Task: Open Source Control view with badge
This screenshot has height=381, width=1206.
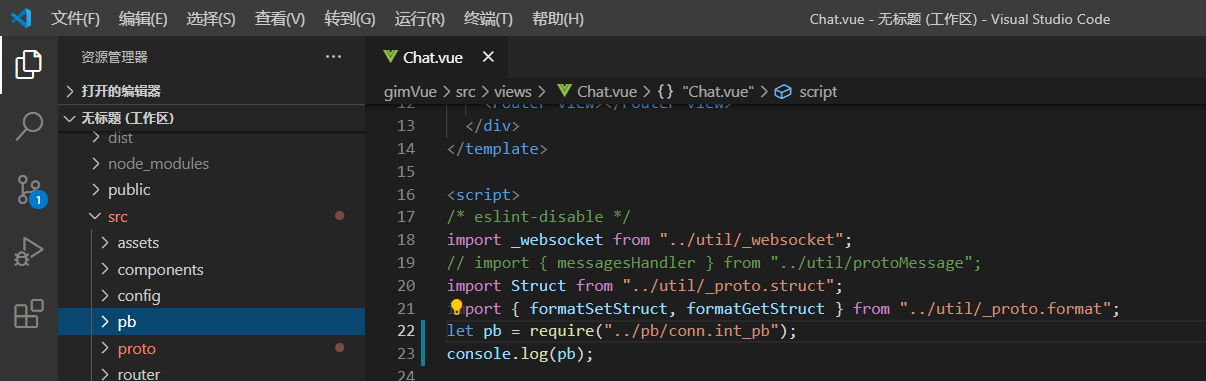Action: pos(29,189)
